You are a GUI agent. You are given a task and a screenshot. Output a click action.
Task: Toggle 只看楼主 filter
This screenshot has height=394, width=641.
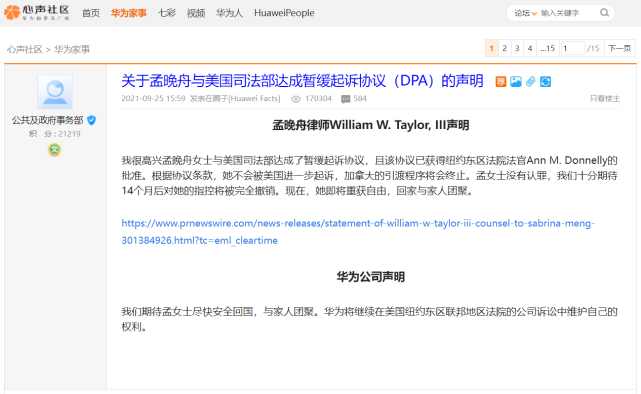[x=605, y=98]
